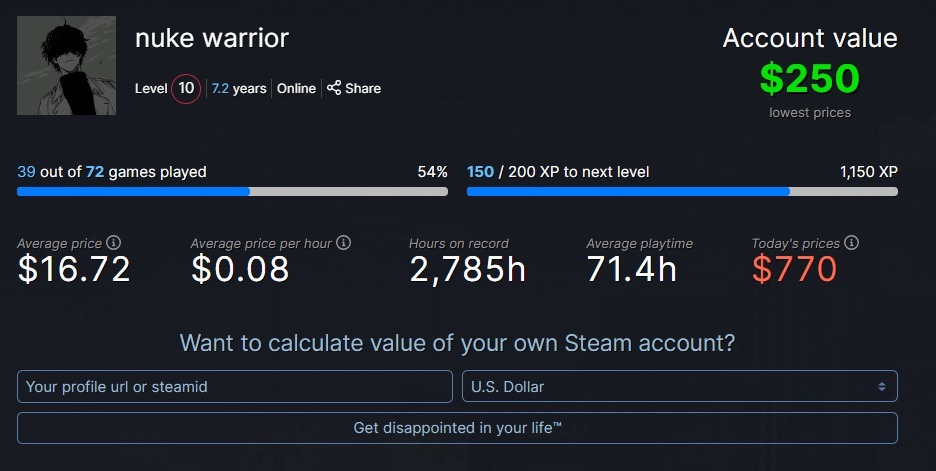
Task: Click the profile url or steamid field
Action: tap(235, 386)
